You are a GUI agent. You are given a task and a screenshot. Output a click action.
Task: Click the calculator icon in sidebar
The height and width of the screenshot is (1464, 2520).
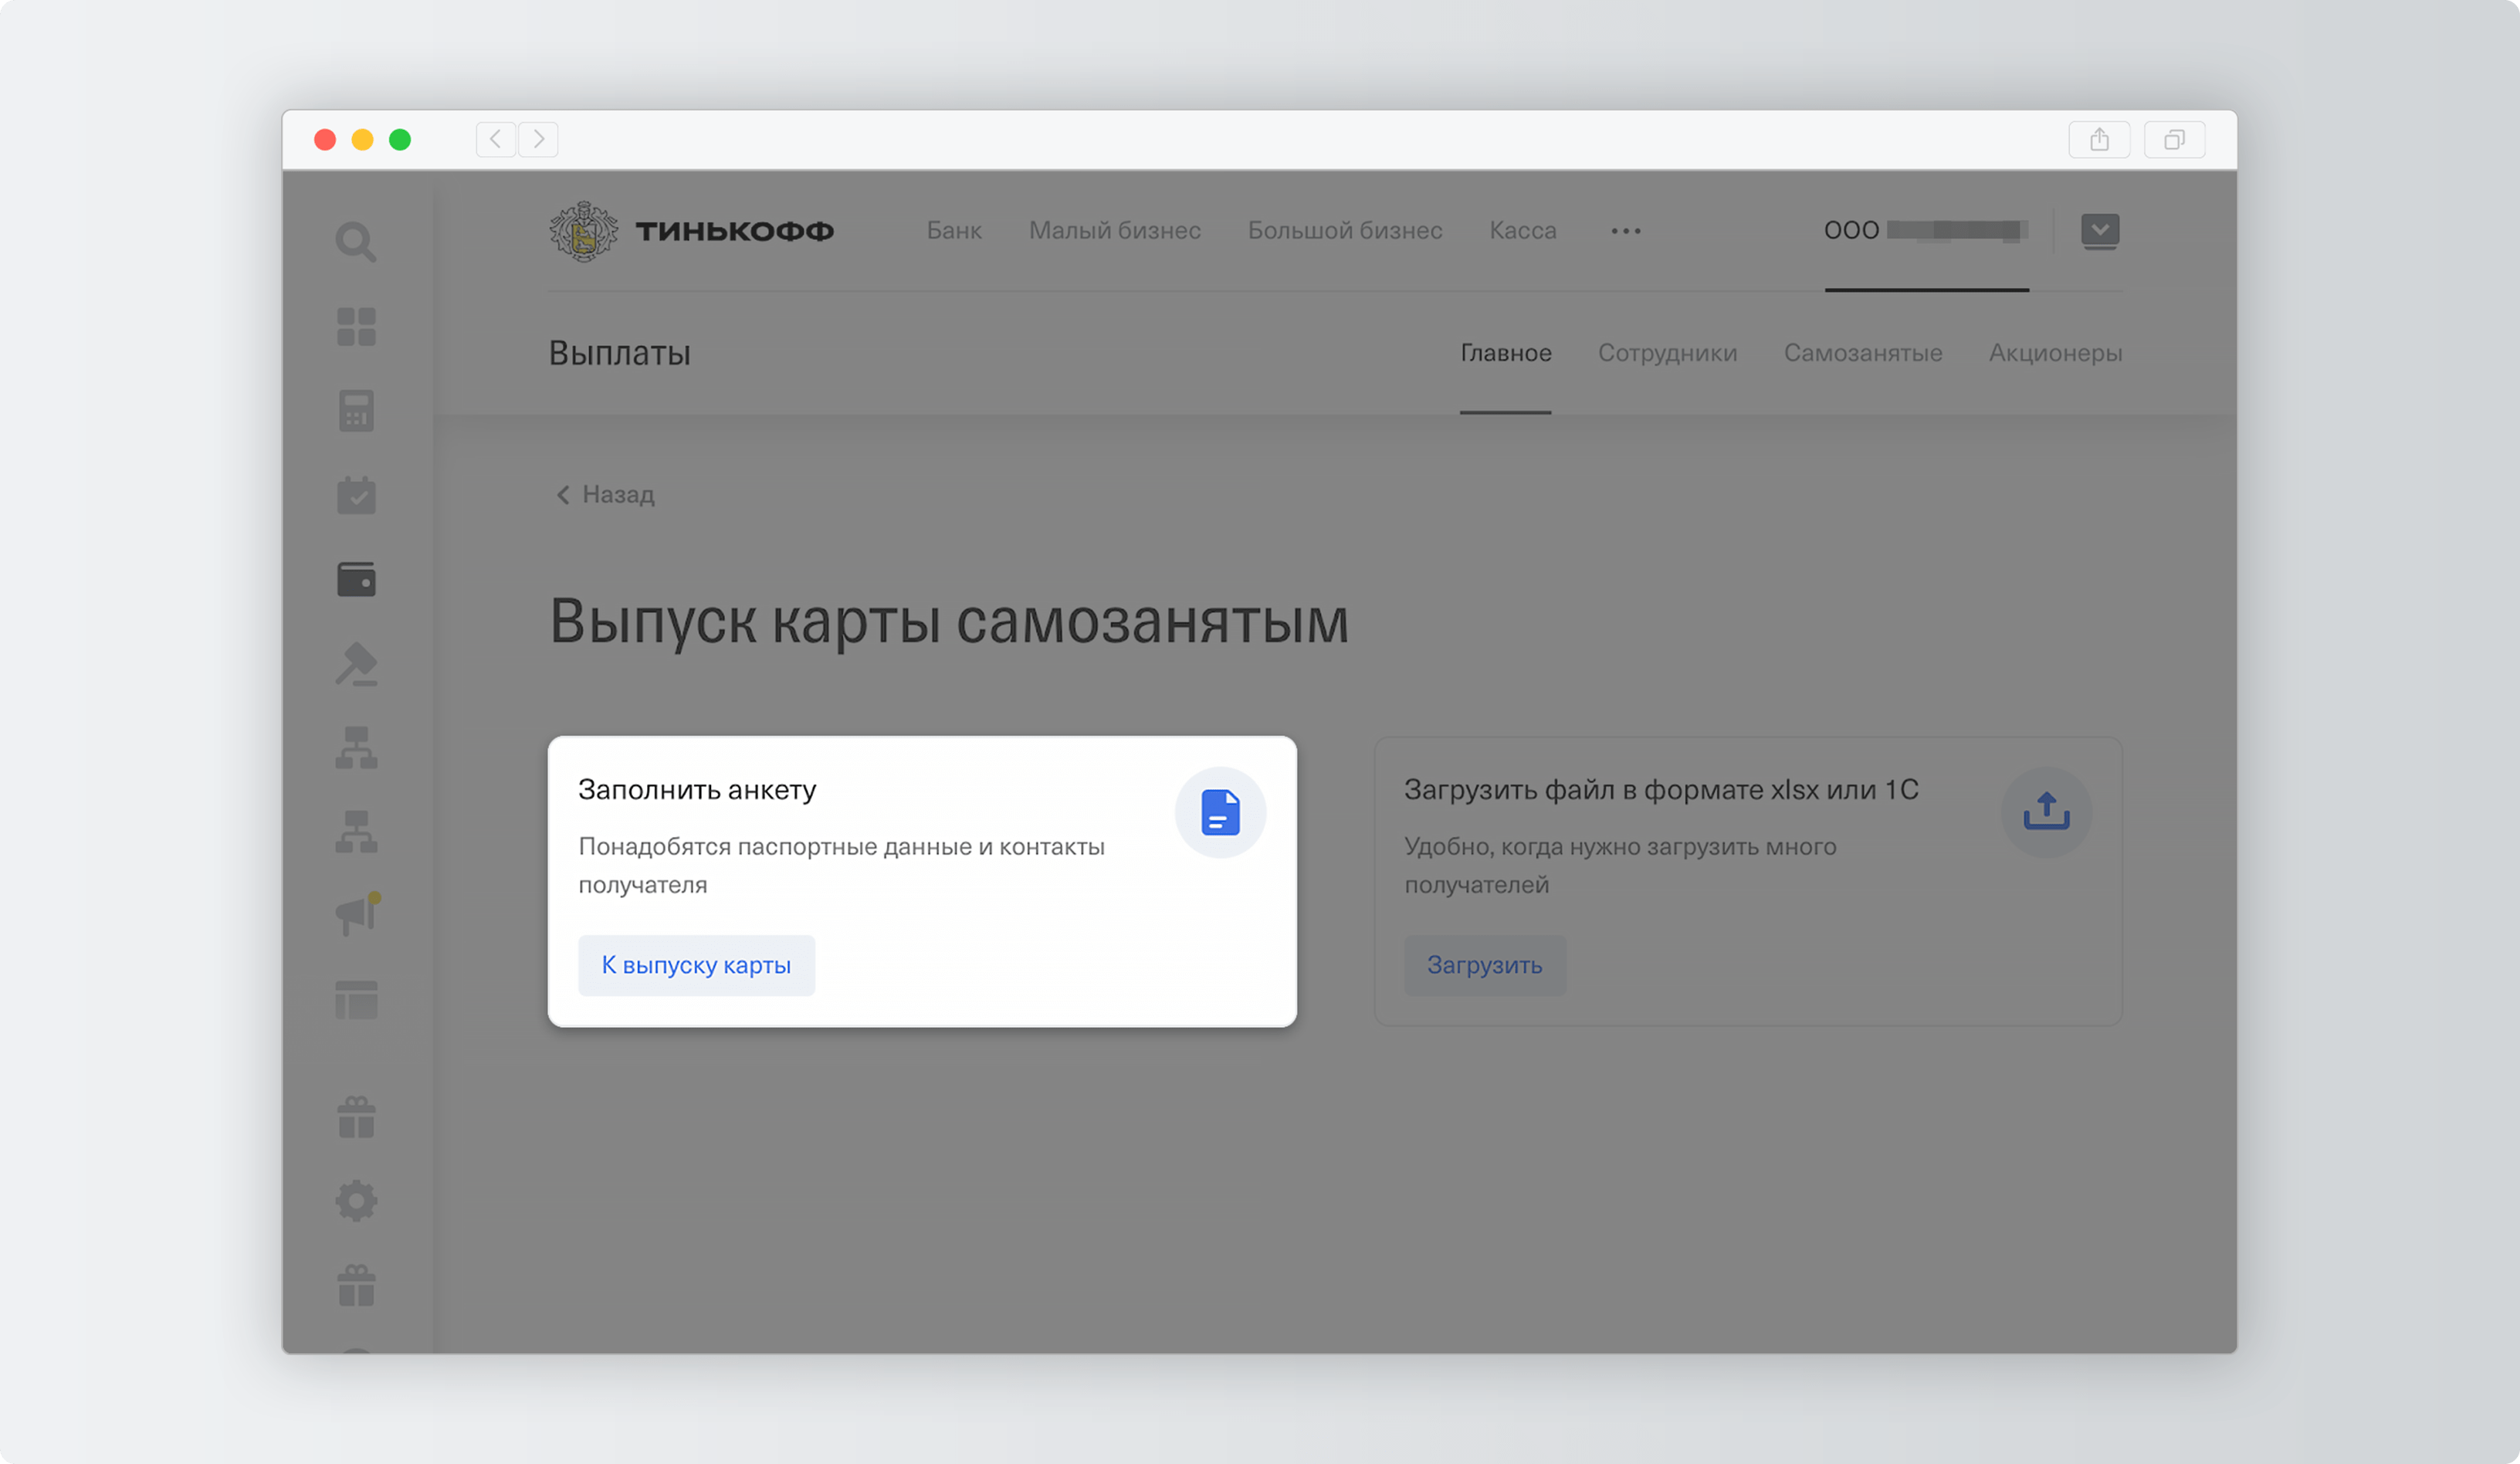356,411
